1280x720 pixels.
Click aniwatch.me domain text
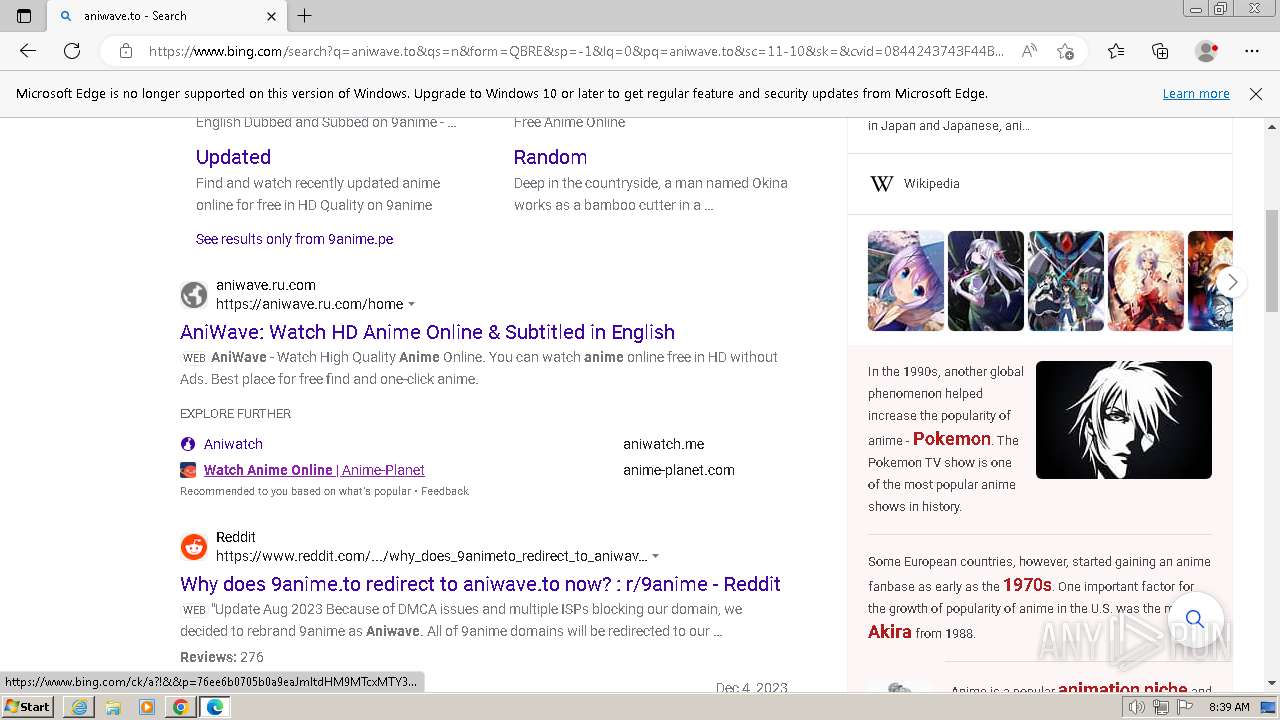[663, 444]
